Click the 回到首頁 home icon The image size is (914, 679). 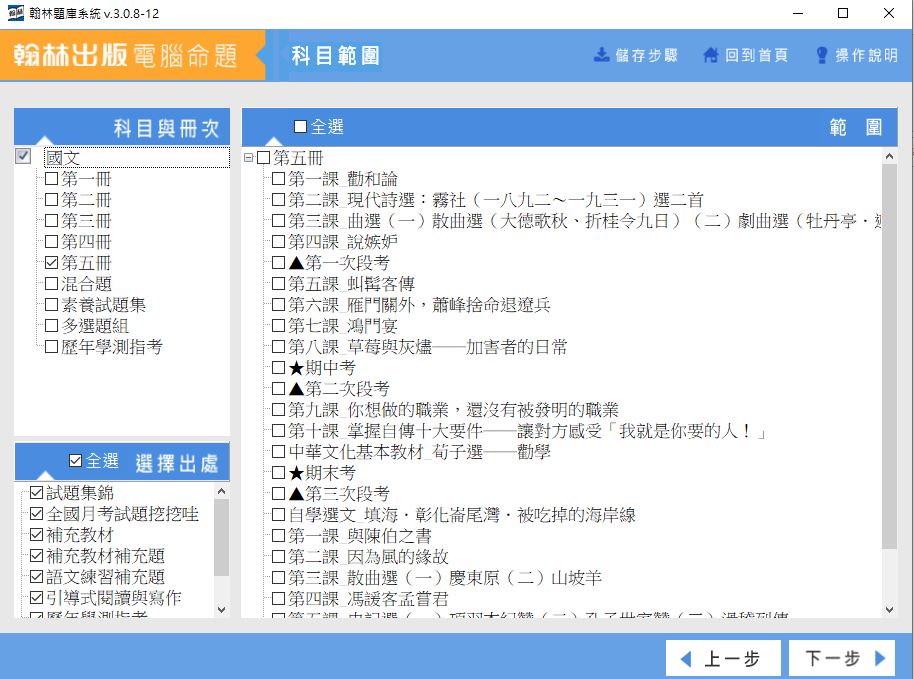711,55
